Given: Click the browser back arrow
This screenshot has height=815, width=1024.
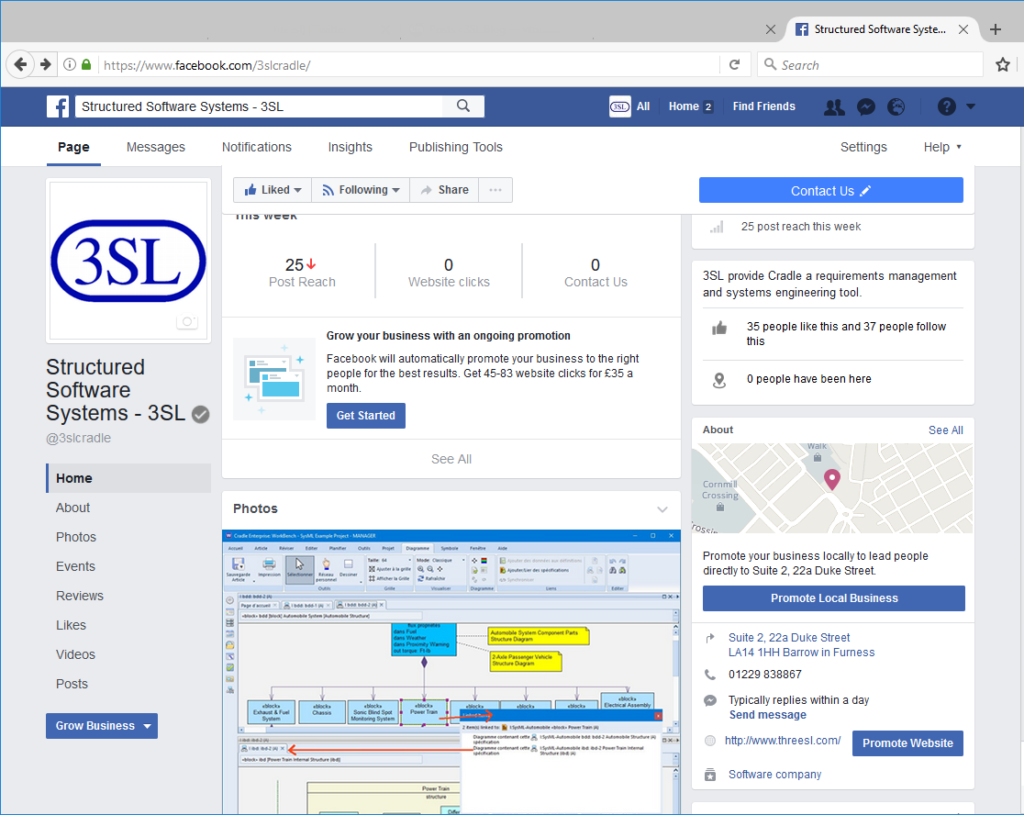Looking at the screenshot, I should (21, 64).
